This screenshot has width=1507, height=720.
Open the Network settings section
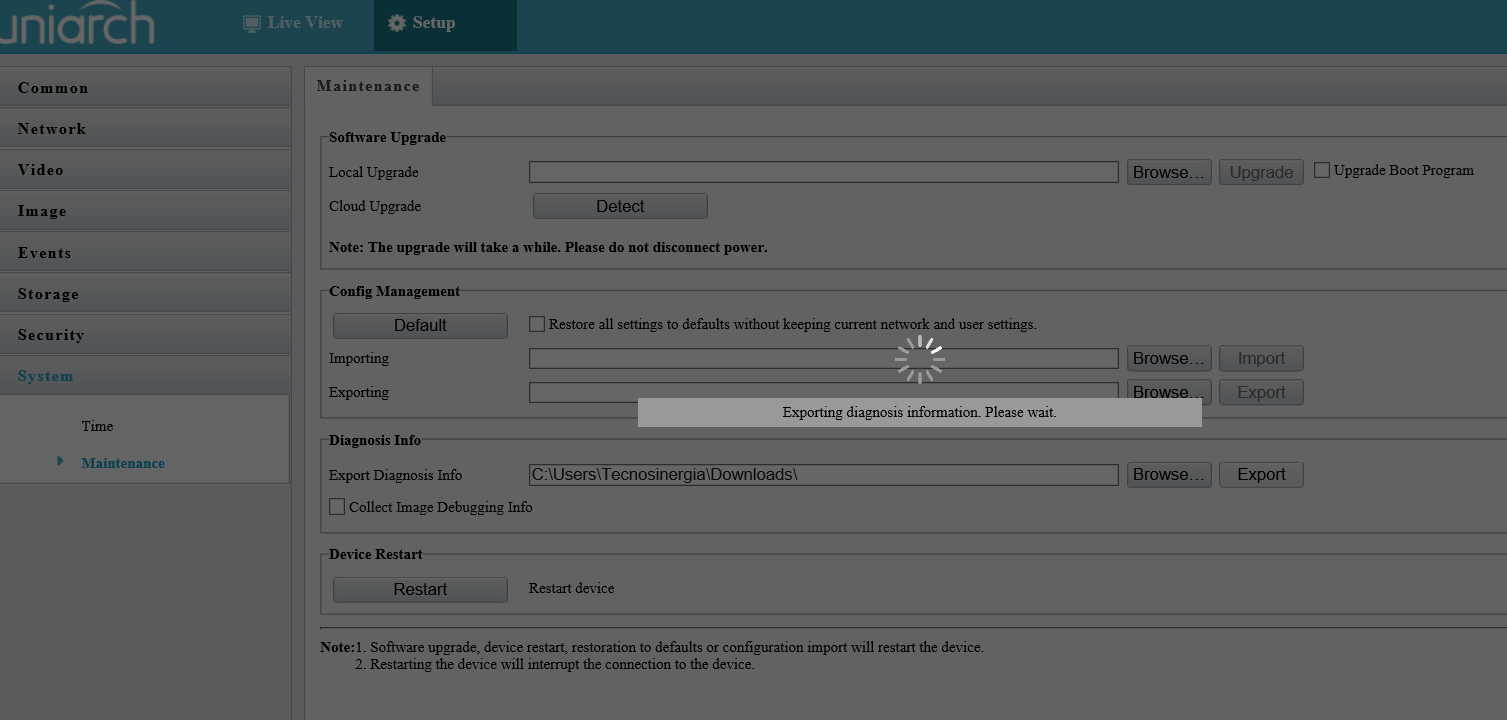[x=51, y=128]
